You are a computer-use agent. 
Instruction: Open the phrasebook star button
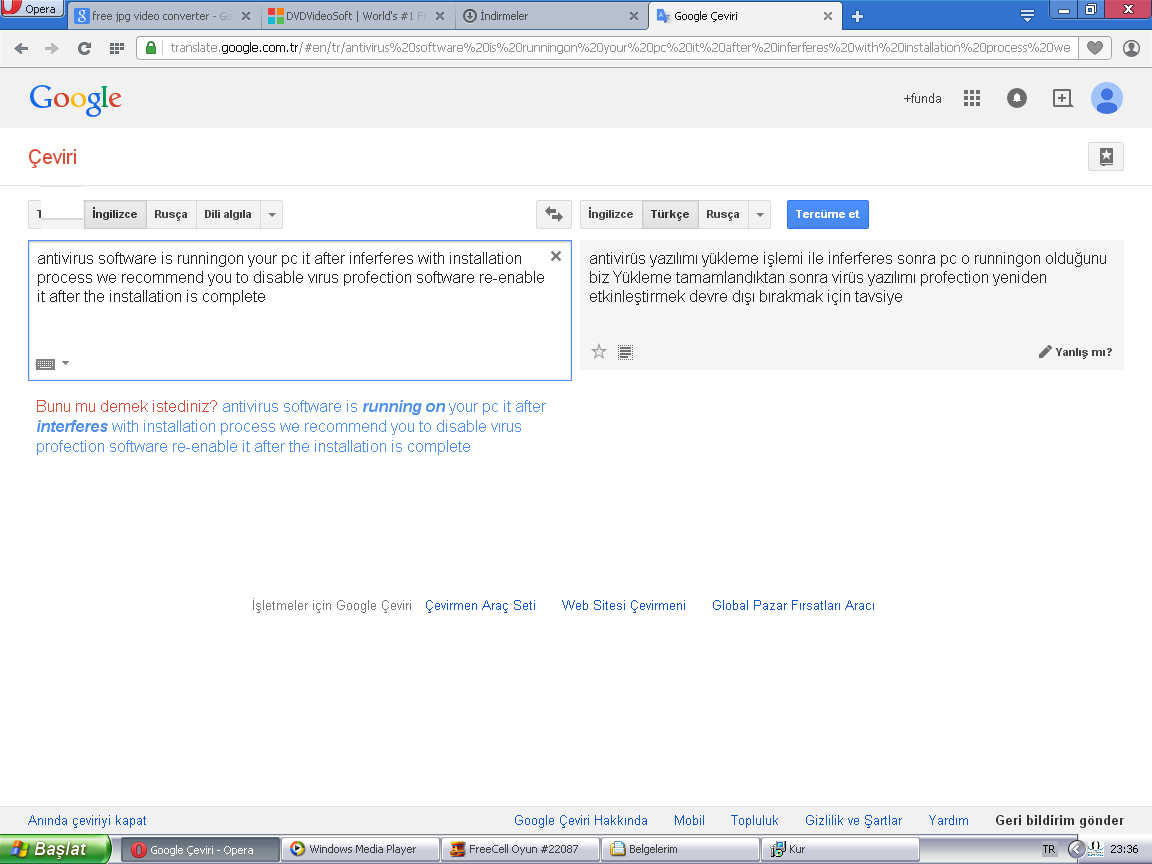click(1106, 156)
